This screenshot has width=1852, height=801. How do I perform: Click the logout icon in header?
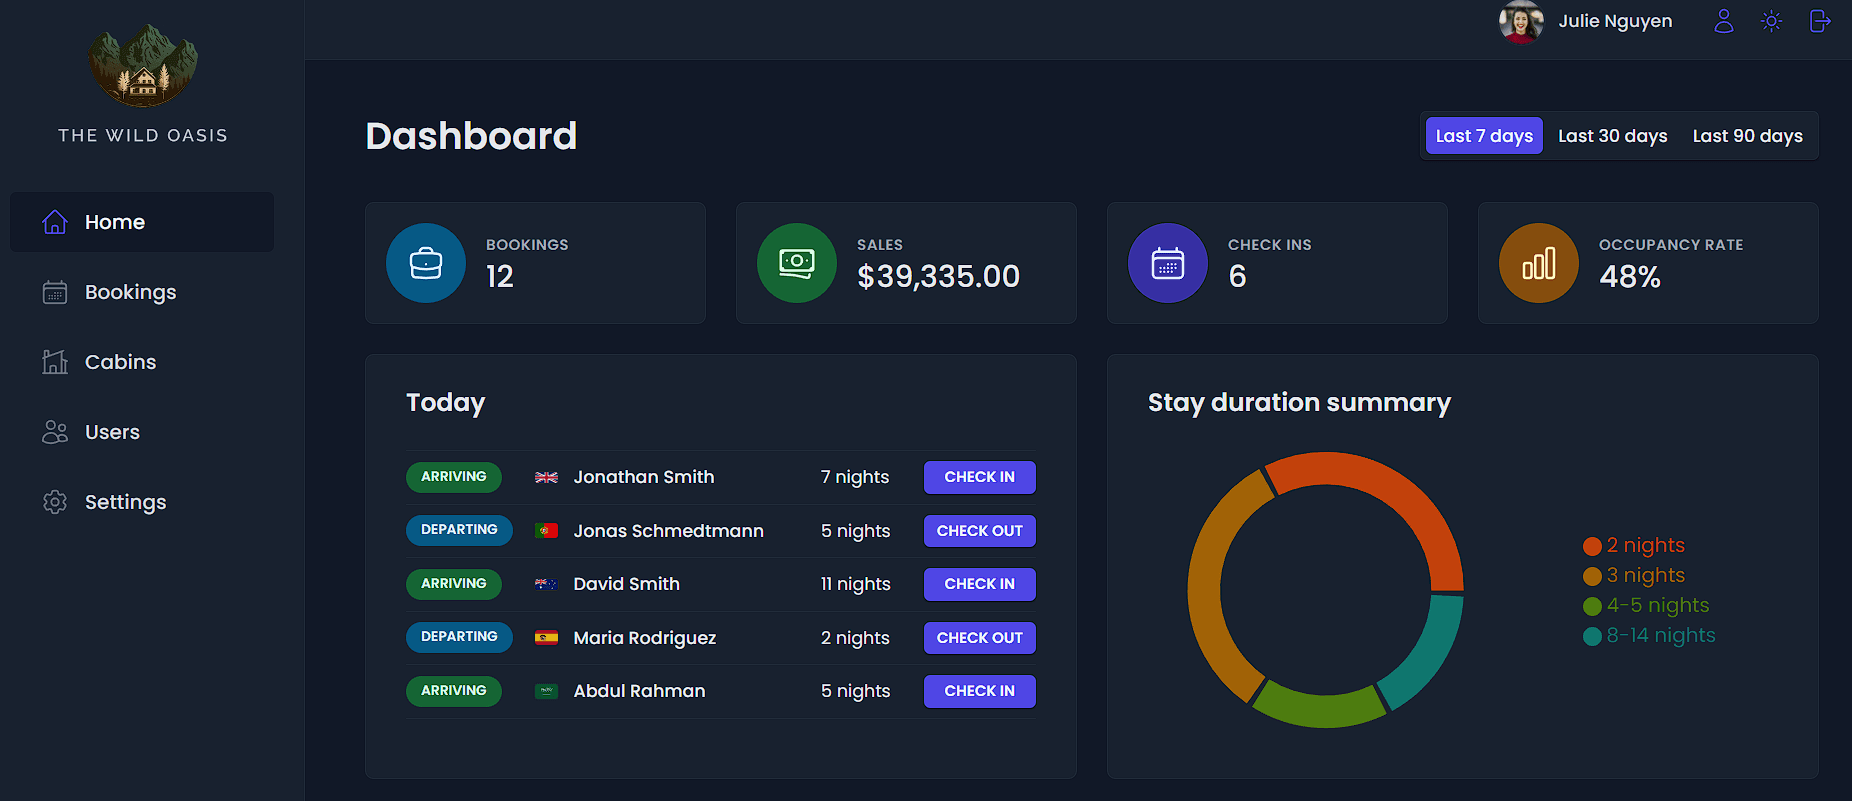pos(1820,21)
